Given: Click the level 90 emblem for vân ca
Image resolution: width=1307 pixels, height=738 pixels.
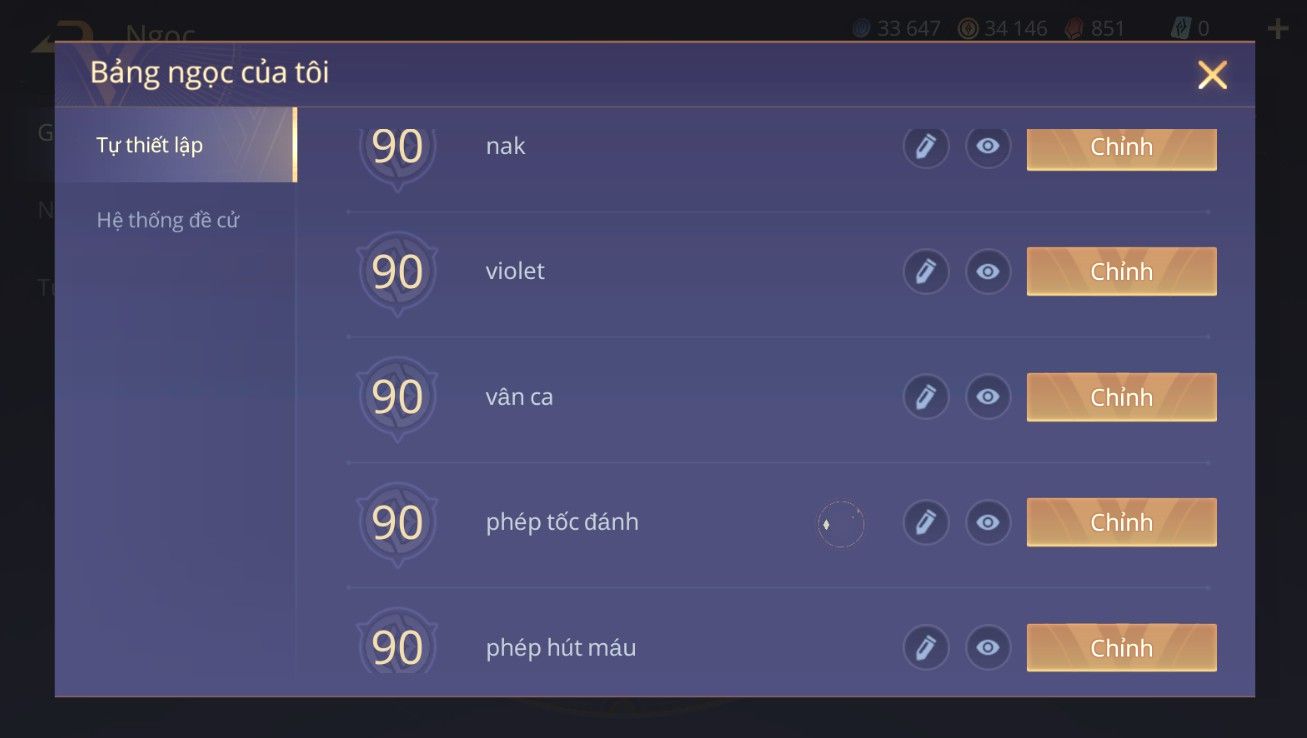Looking at the screenshot, I should coord(397,398).
